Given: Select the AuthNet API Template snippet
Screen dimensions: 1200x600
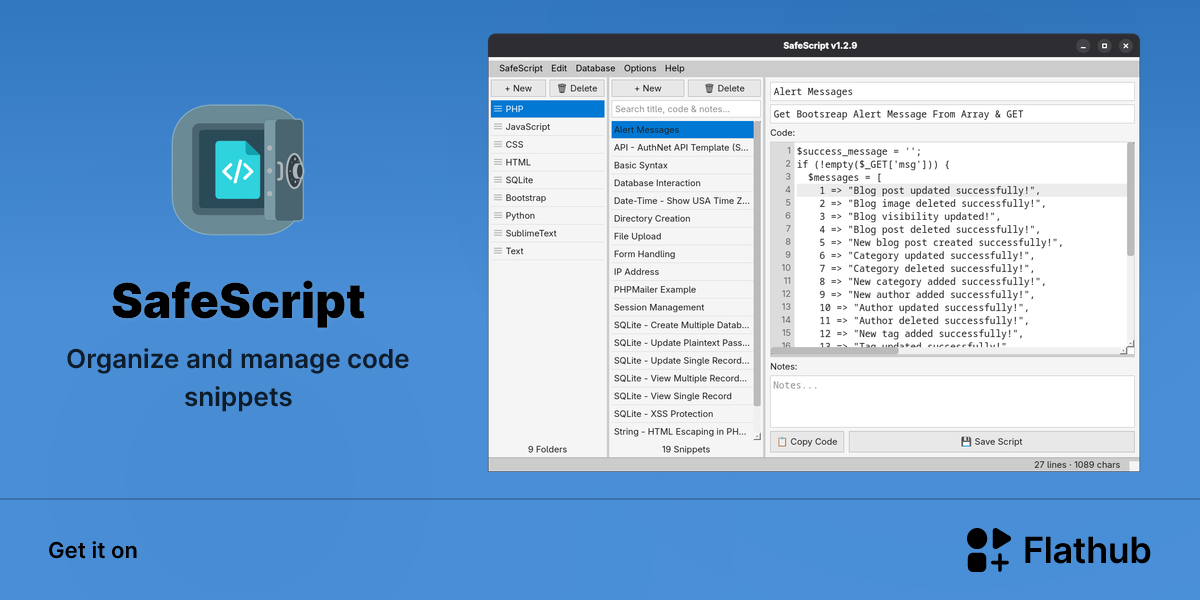Looking at the screenshot, I should (x=682, y=147).
